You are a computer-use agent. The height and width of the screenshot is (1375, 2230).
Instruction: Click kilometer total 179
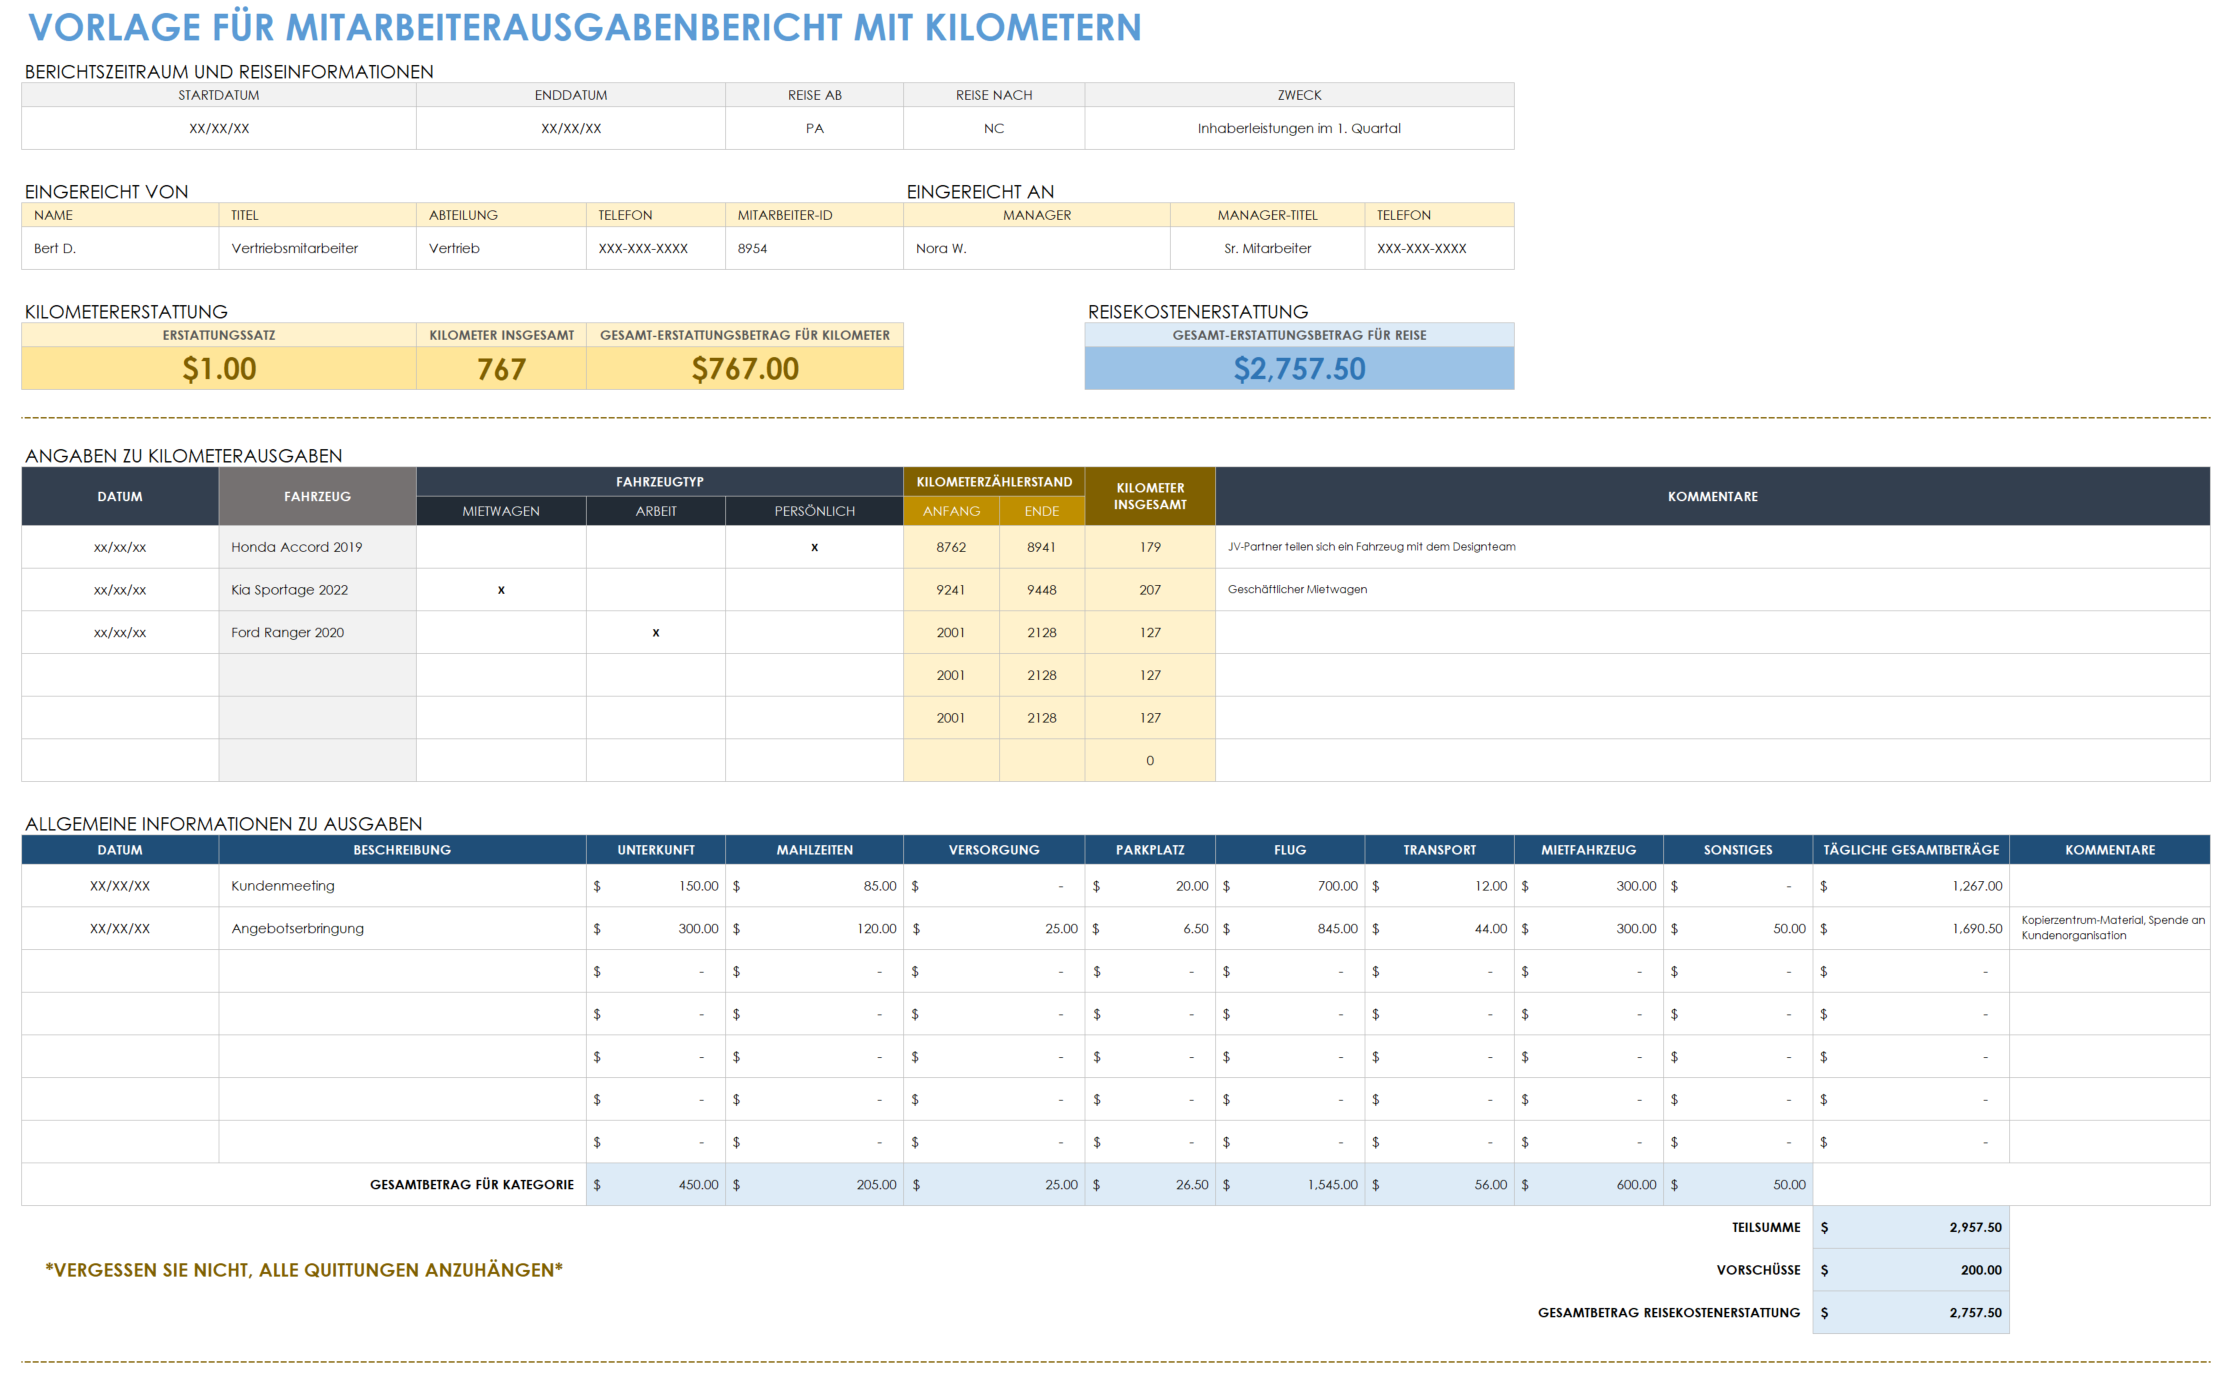1150,547
